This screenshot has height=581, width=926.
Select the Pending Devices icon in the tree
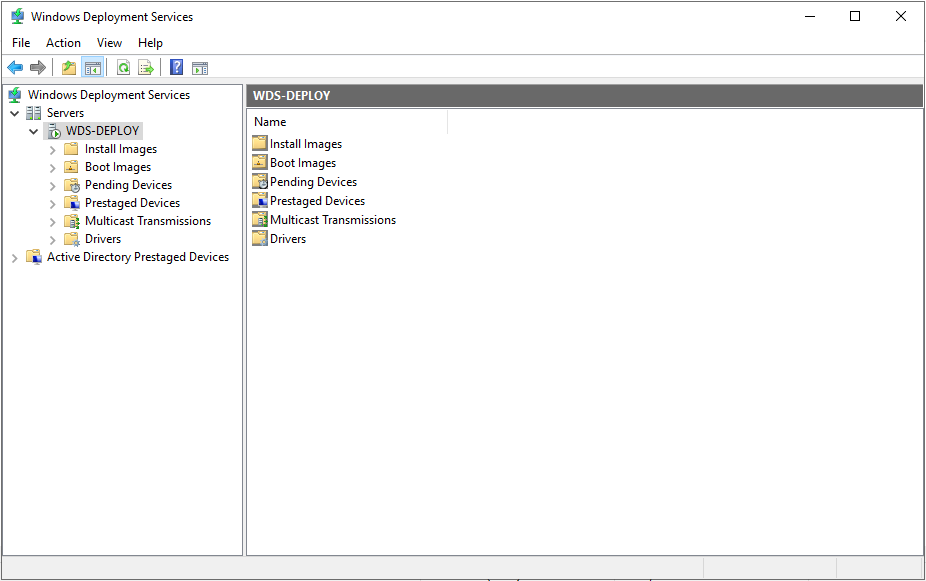pyautogui.click(x=71, y=185)
